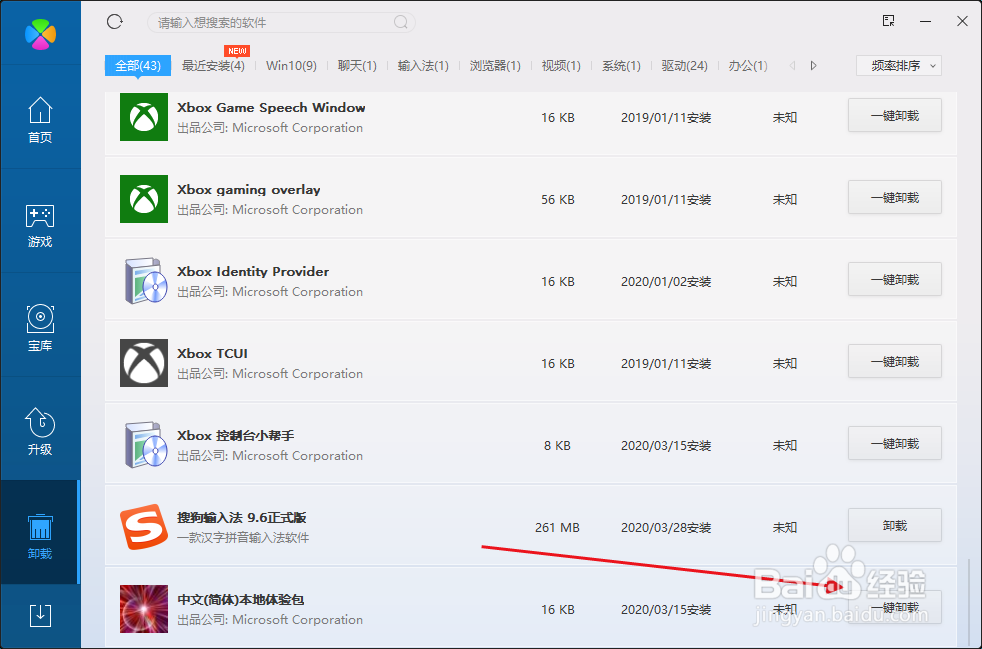Switch to the 聊天(1) tab

[357, 65]
